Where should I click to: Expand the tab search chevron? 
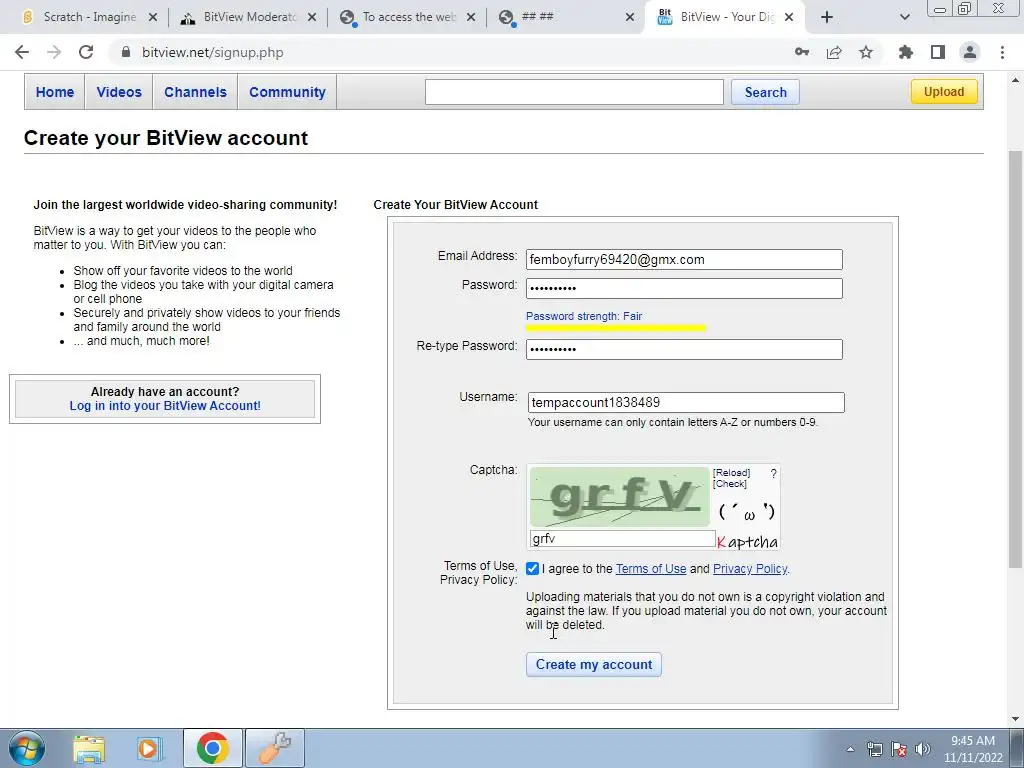(x=904, y=17)
